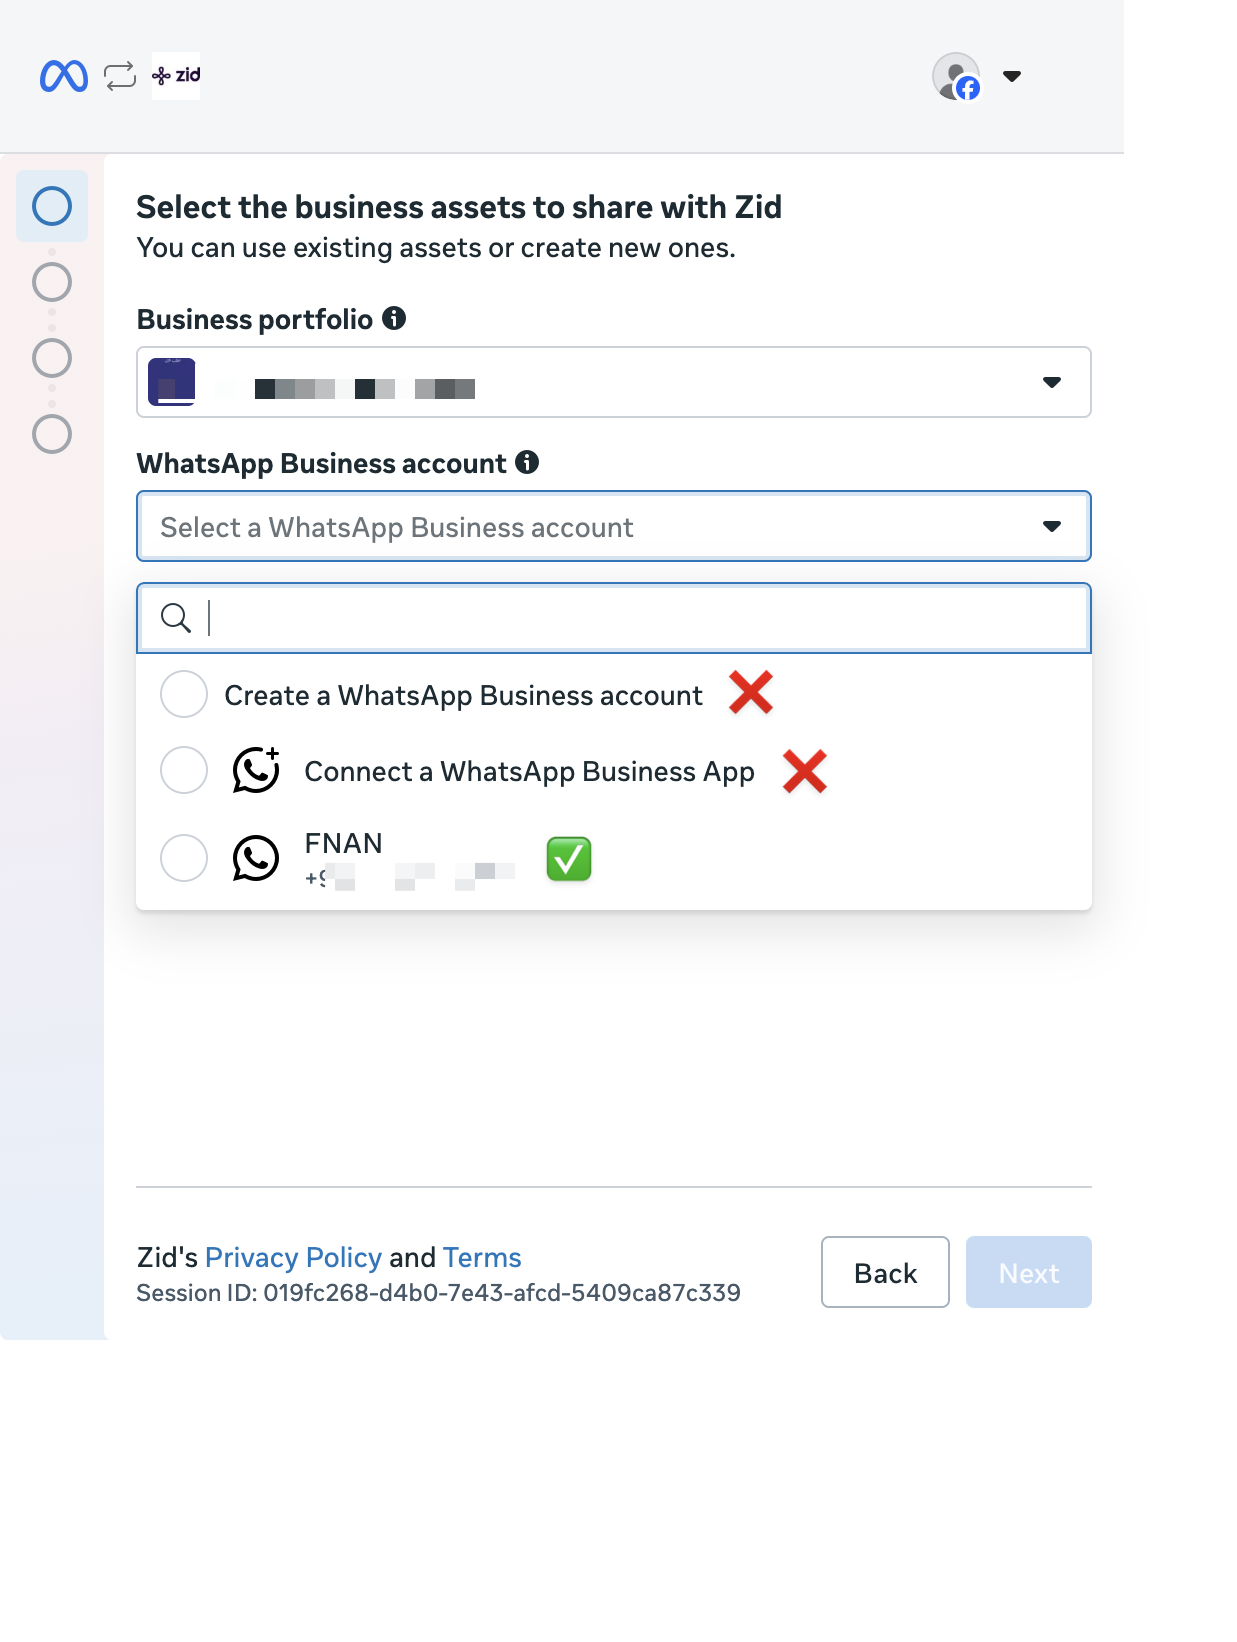Collapse the WhatsApp Business account dropdown
This screenshot has width=1237, height=1642.
coord(614,526)
